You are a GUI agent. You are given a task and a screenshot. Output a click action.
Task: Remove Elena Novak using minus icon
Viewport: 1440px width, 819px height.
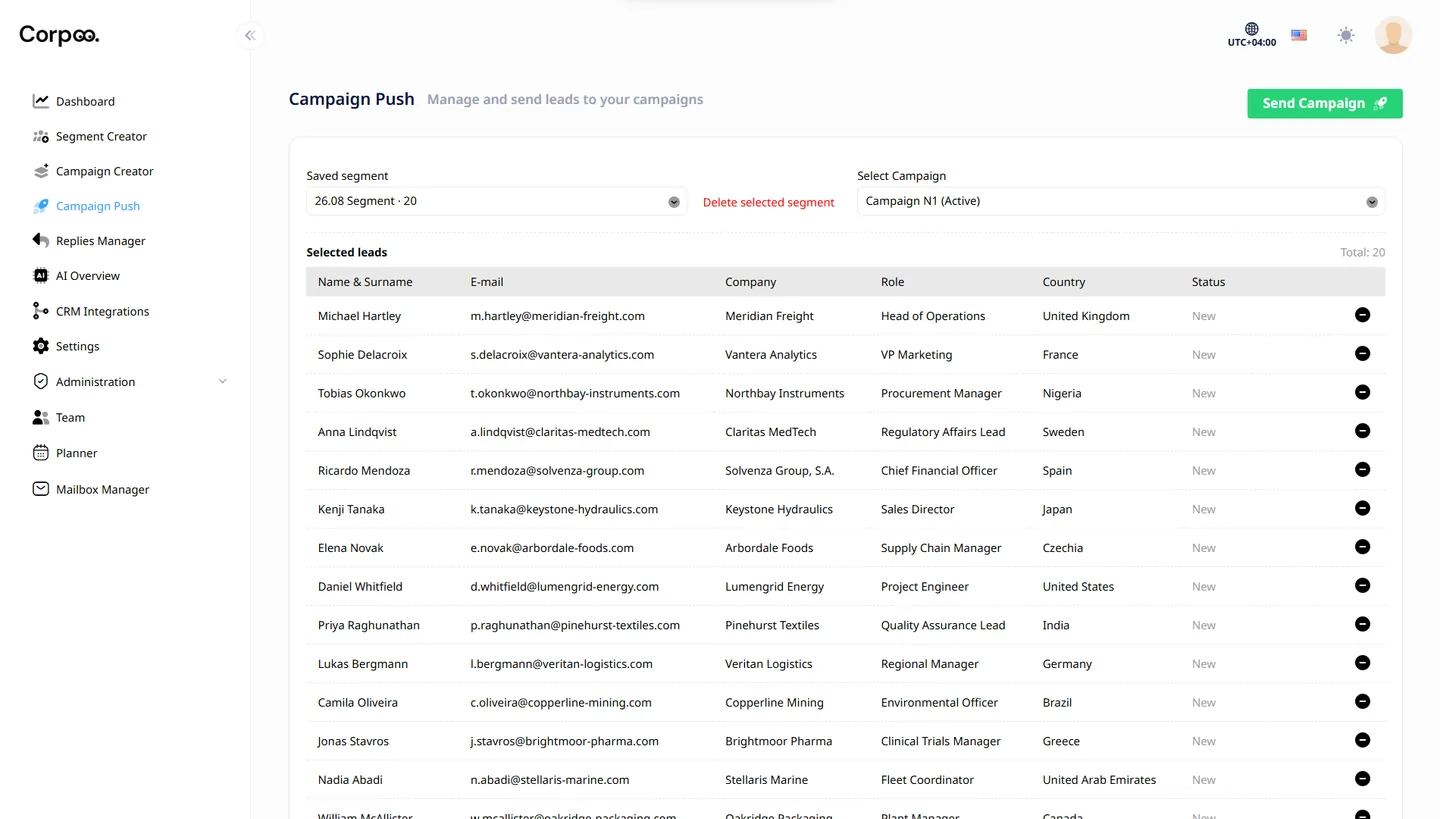pyautogui.click(x=1362, y=547)
